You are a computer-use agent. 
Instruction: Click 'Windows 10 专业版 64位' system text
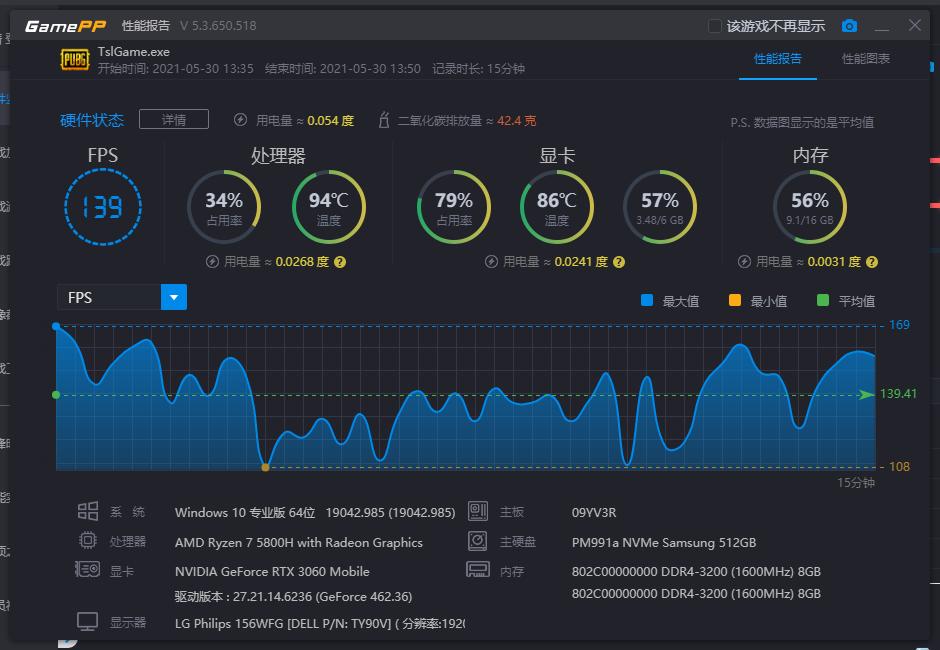point(245,513)
